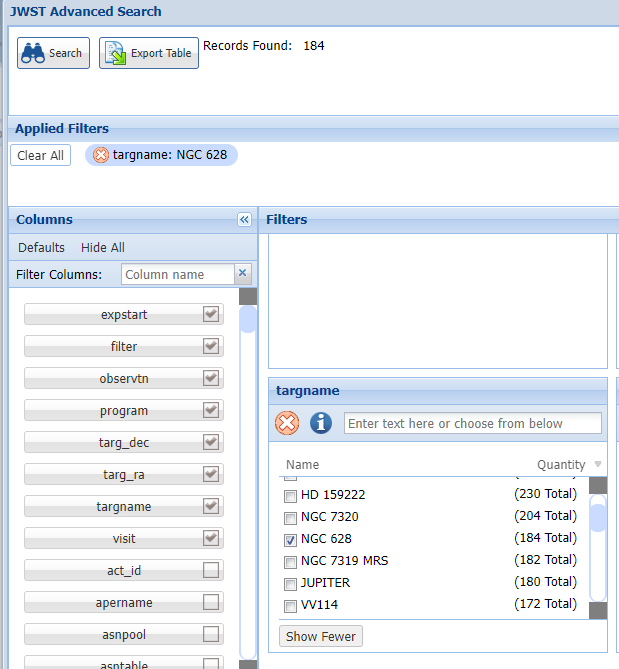Image resolution: width=619 pixels, height=669 pixels.
Task: Click the targname filter text input
Action: 473,423
